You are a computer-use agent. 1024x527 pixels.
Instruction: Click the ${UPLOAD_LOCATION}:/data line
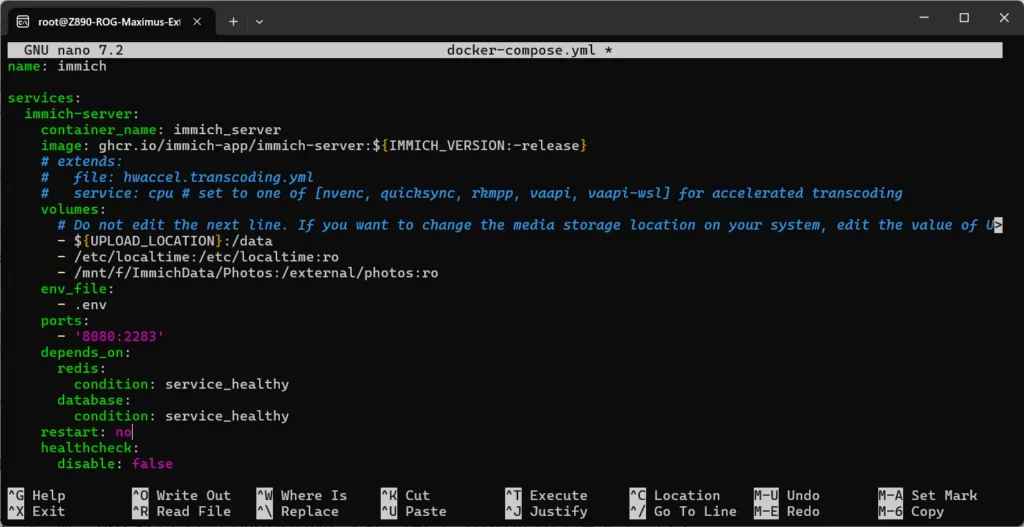click(x=165, y=240)
